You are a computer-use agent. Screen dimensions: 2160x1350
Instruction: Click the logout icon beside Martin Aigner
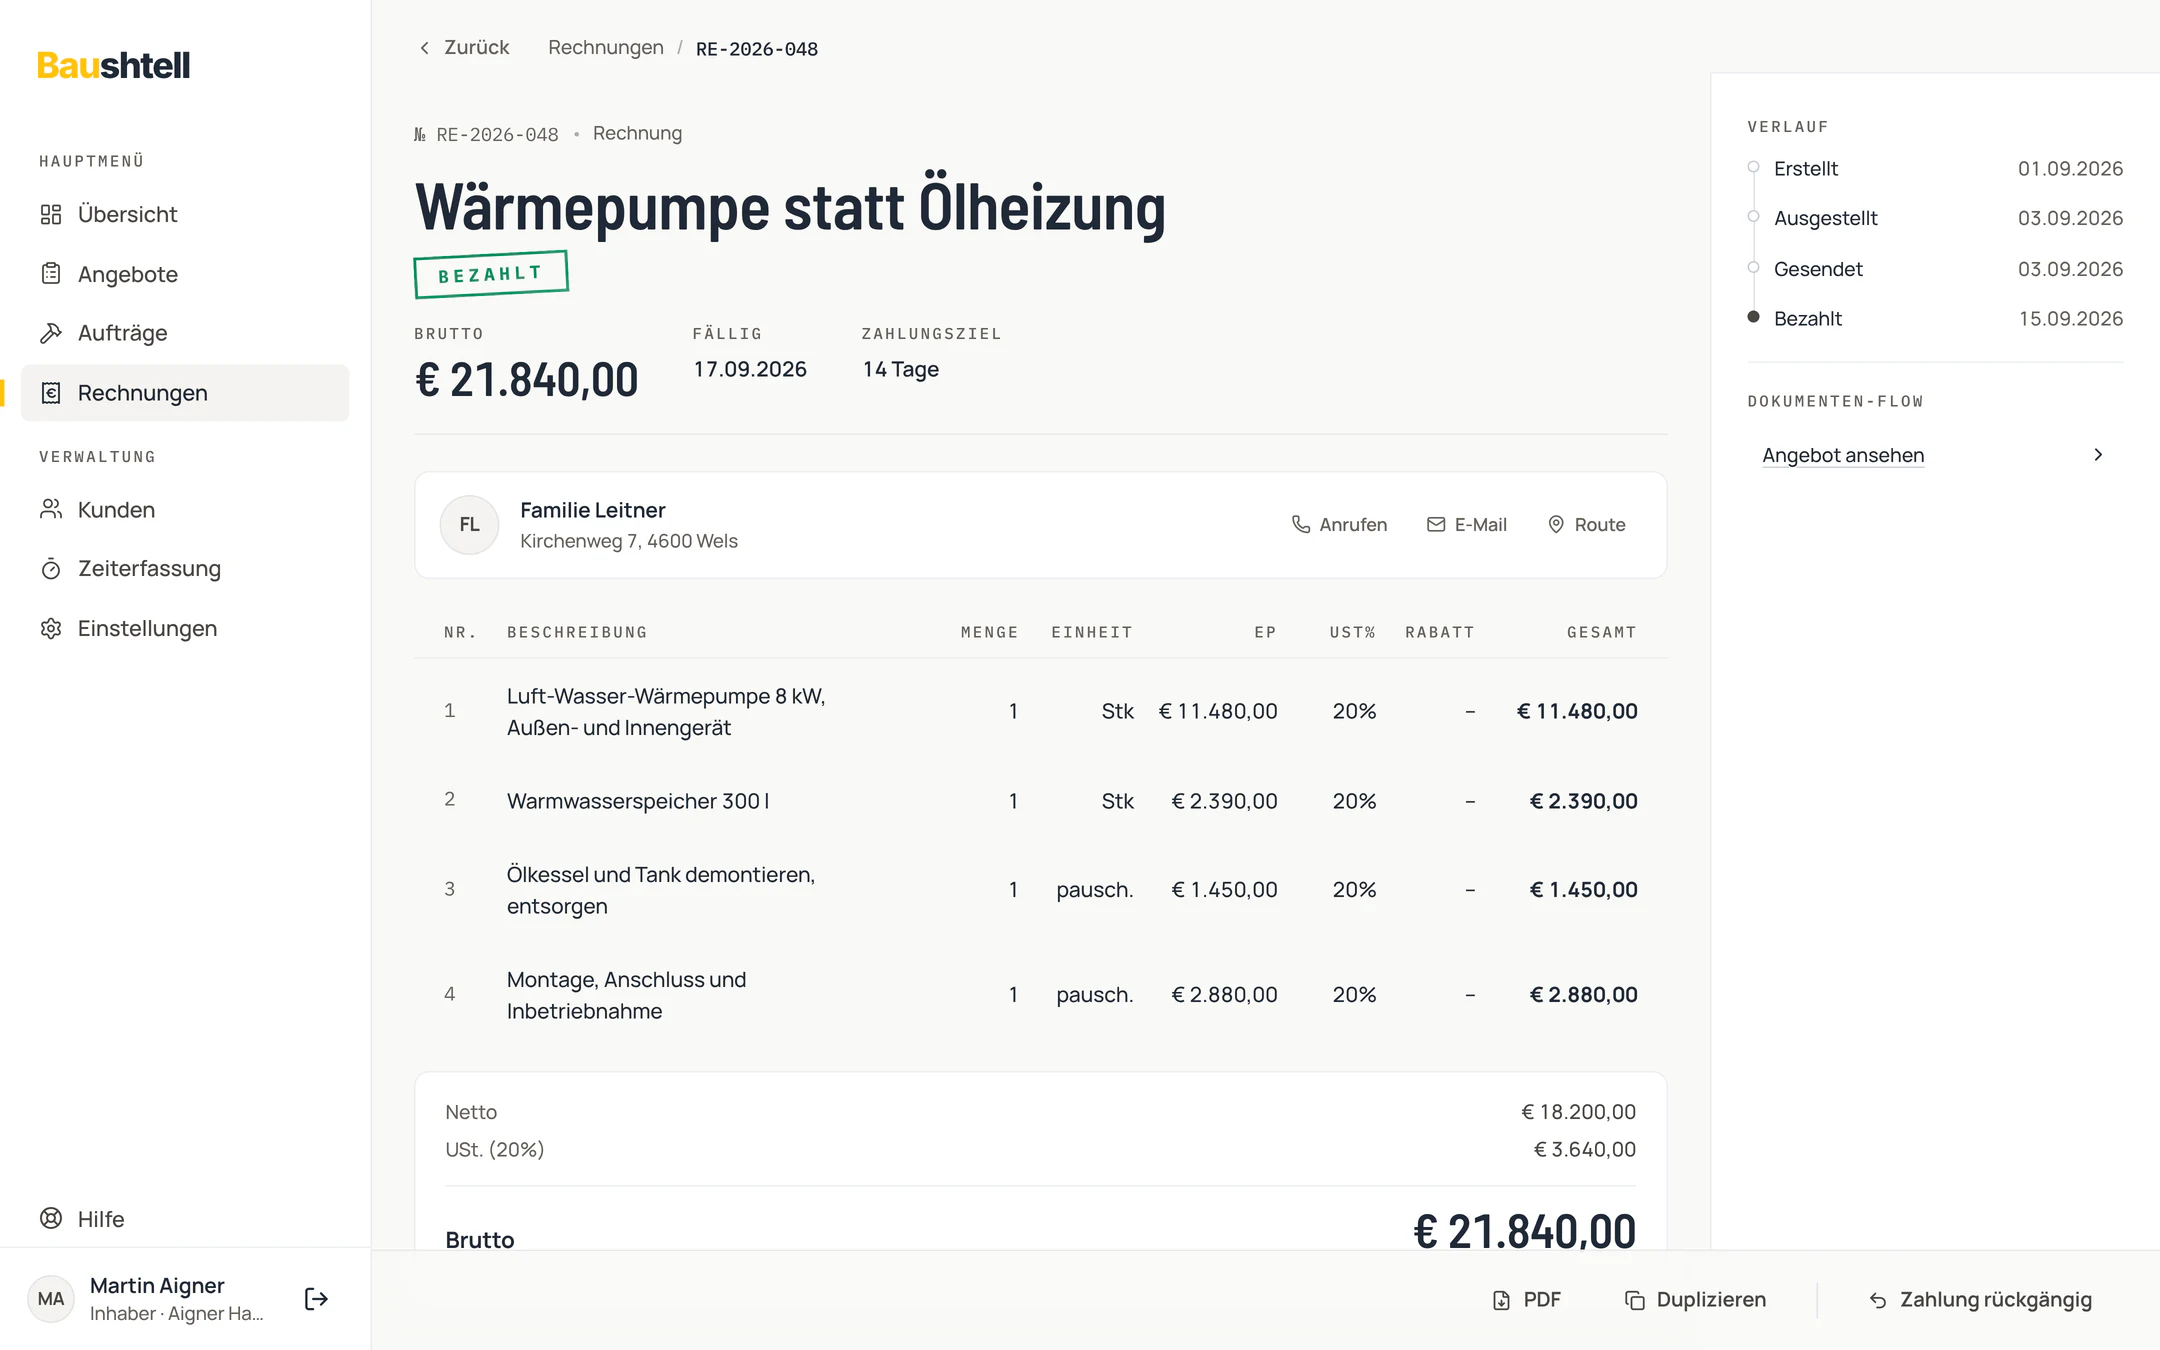(x=316, y=1299)
